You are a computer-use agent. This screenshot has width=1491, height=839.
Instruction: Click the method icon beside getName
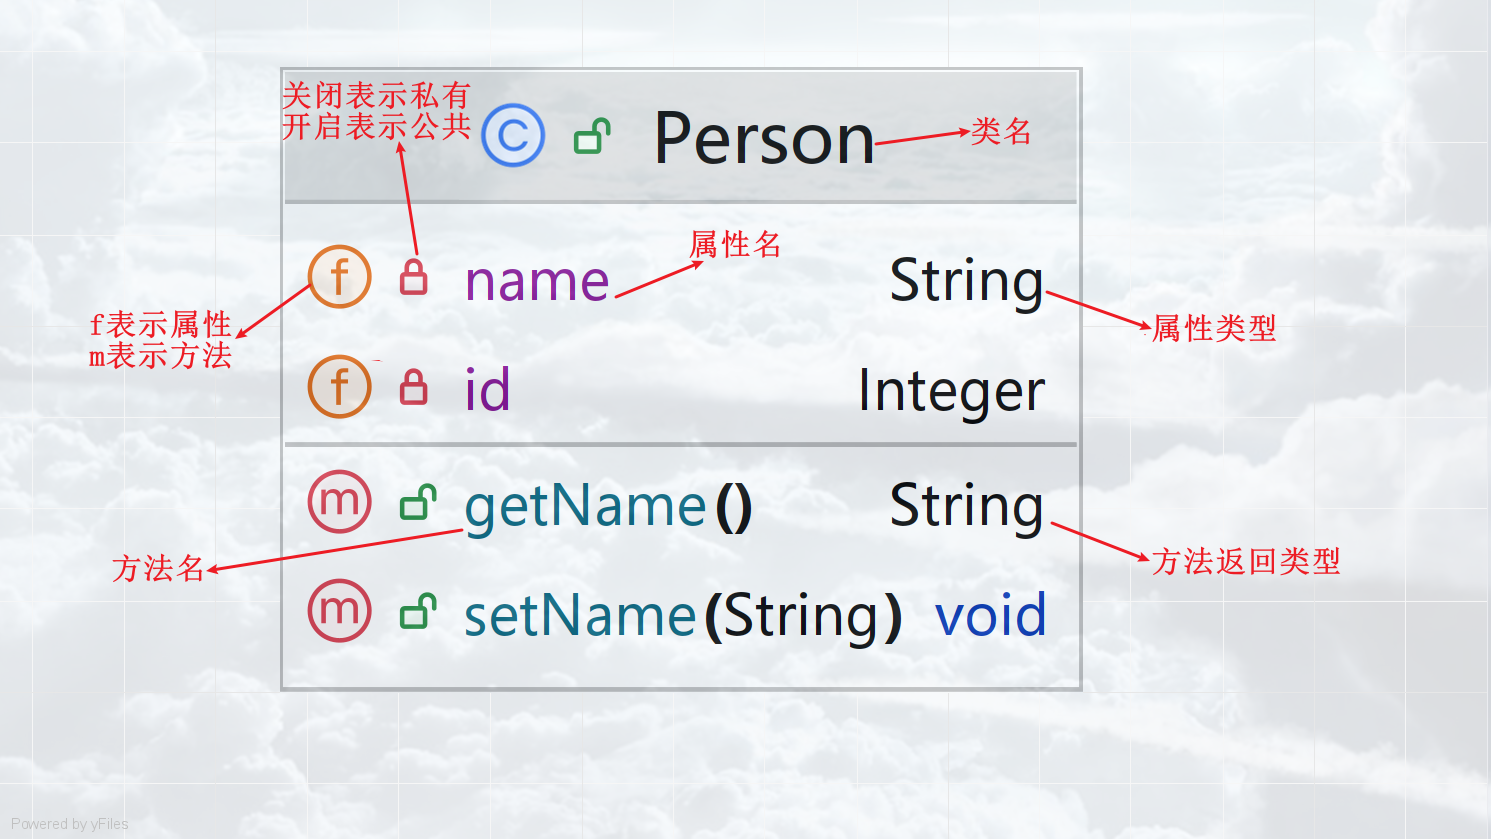point(340,501)
